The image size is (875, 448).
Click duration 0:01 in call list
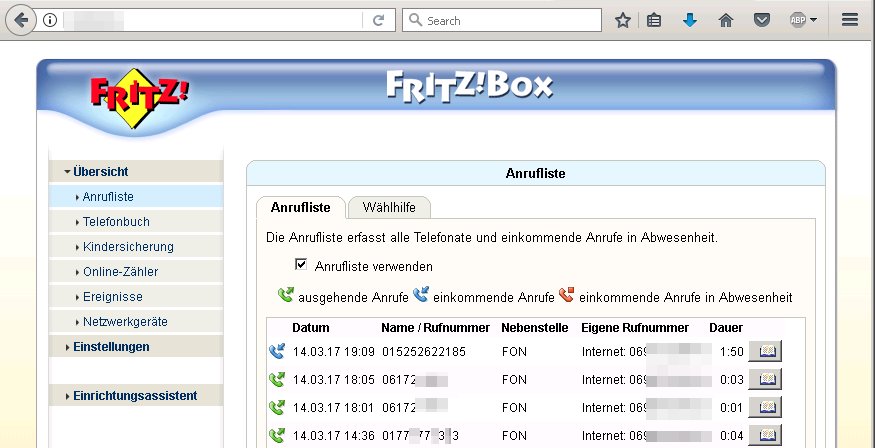[x=732, y=408]
